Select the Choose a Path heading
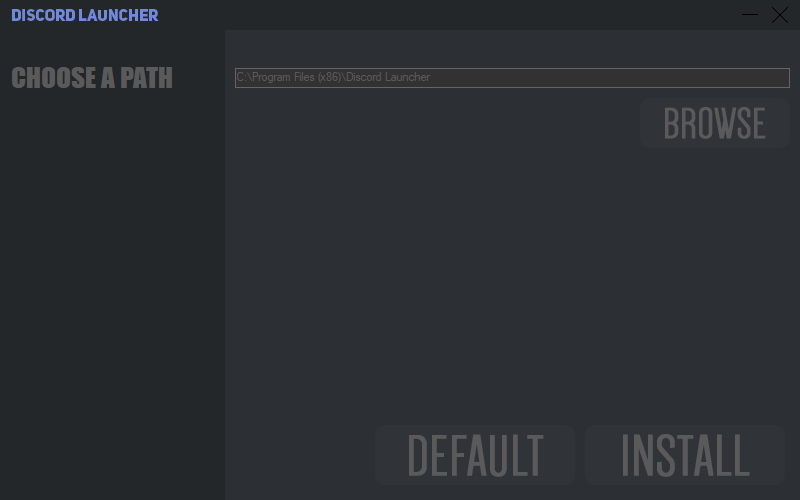The image size is (800, 500). coord(92,78)
